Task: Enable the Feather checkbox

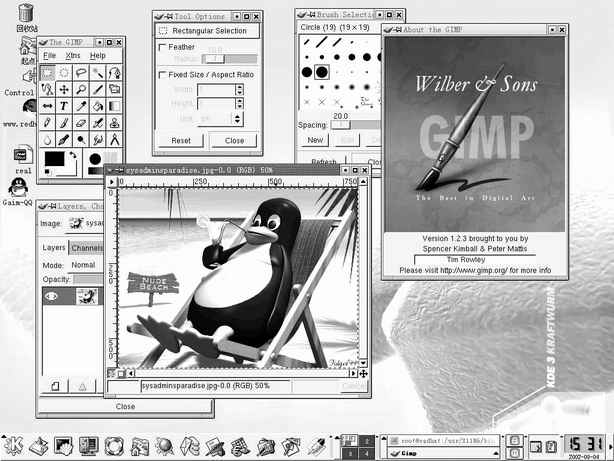Action: pos(163,47)
